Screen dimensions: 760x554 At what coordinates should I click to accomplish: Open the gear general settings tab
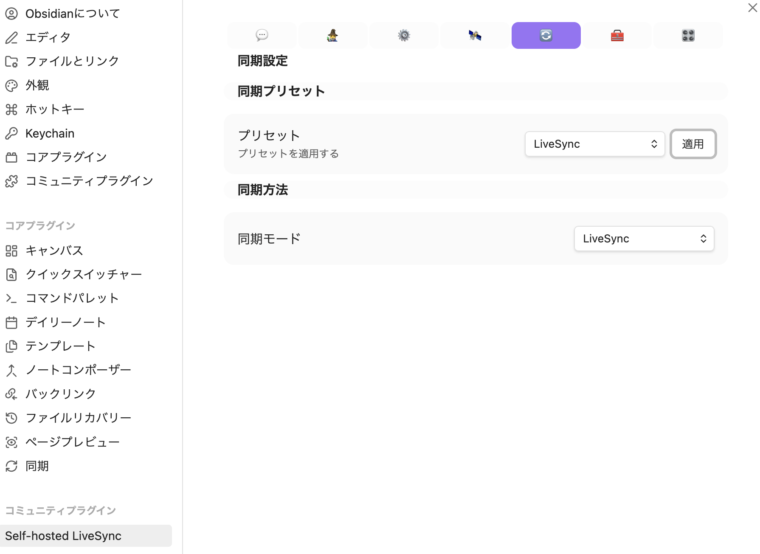tap(404, 35)
